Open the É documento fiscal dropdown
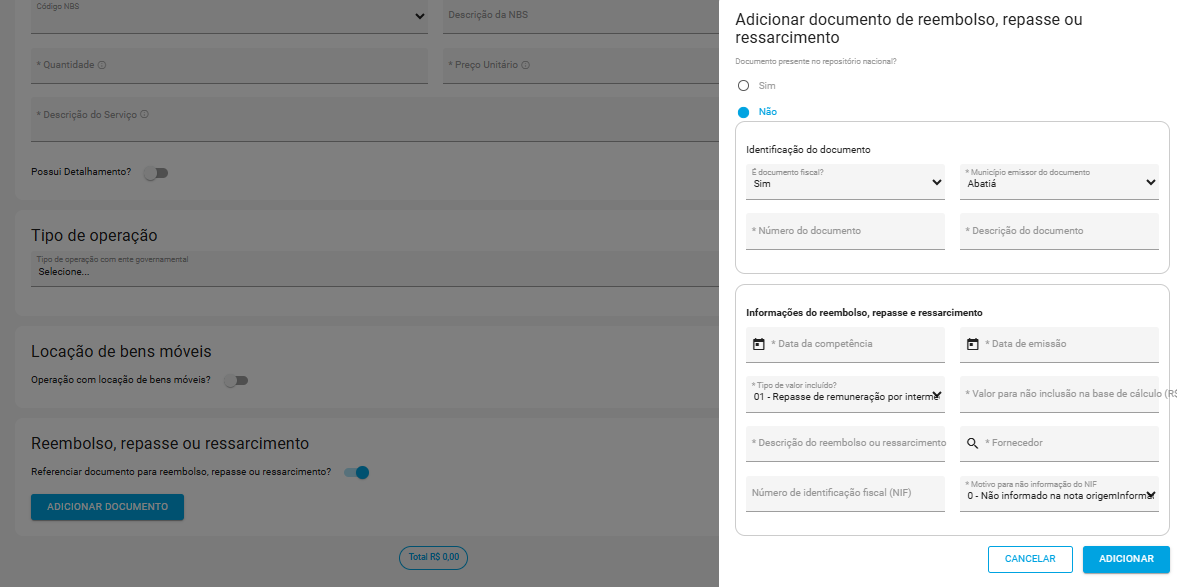The width and height of the screenshot is (1177, 587). (845, 182)
